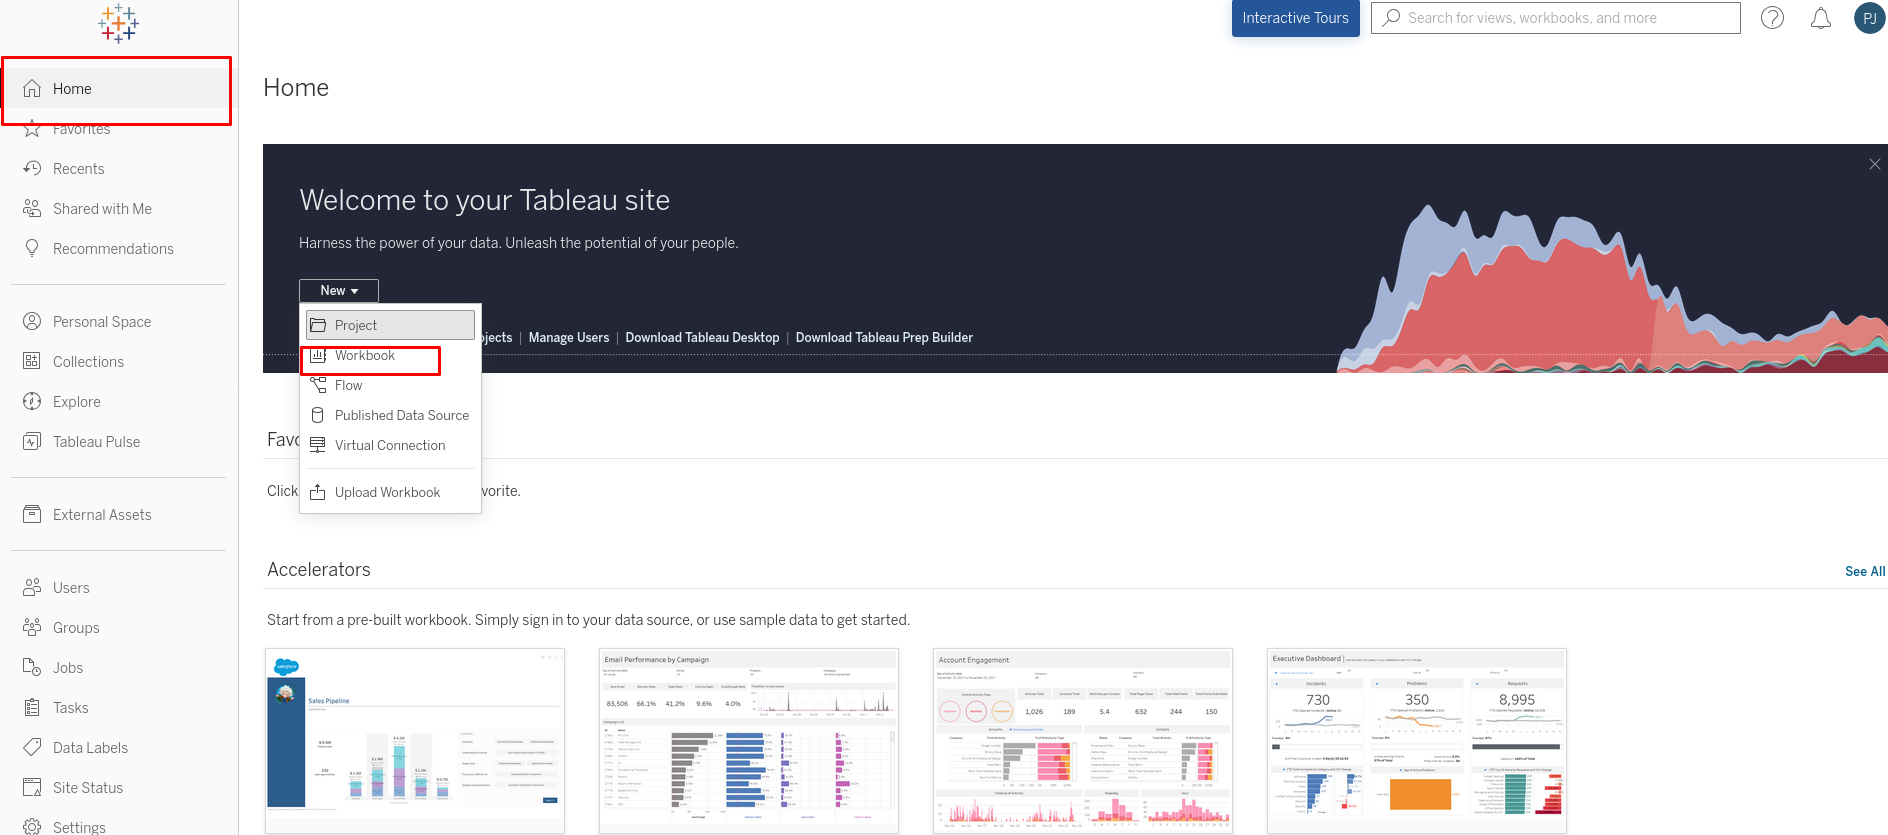The image size is (1888, 835).
Task: Click the External Assets icon
Action: 32,514
